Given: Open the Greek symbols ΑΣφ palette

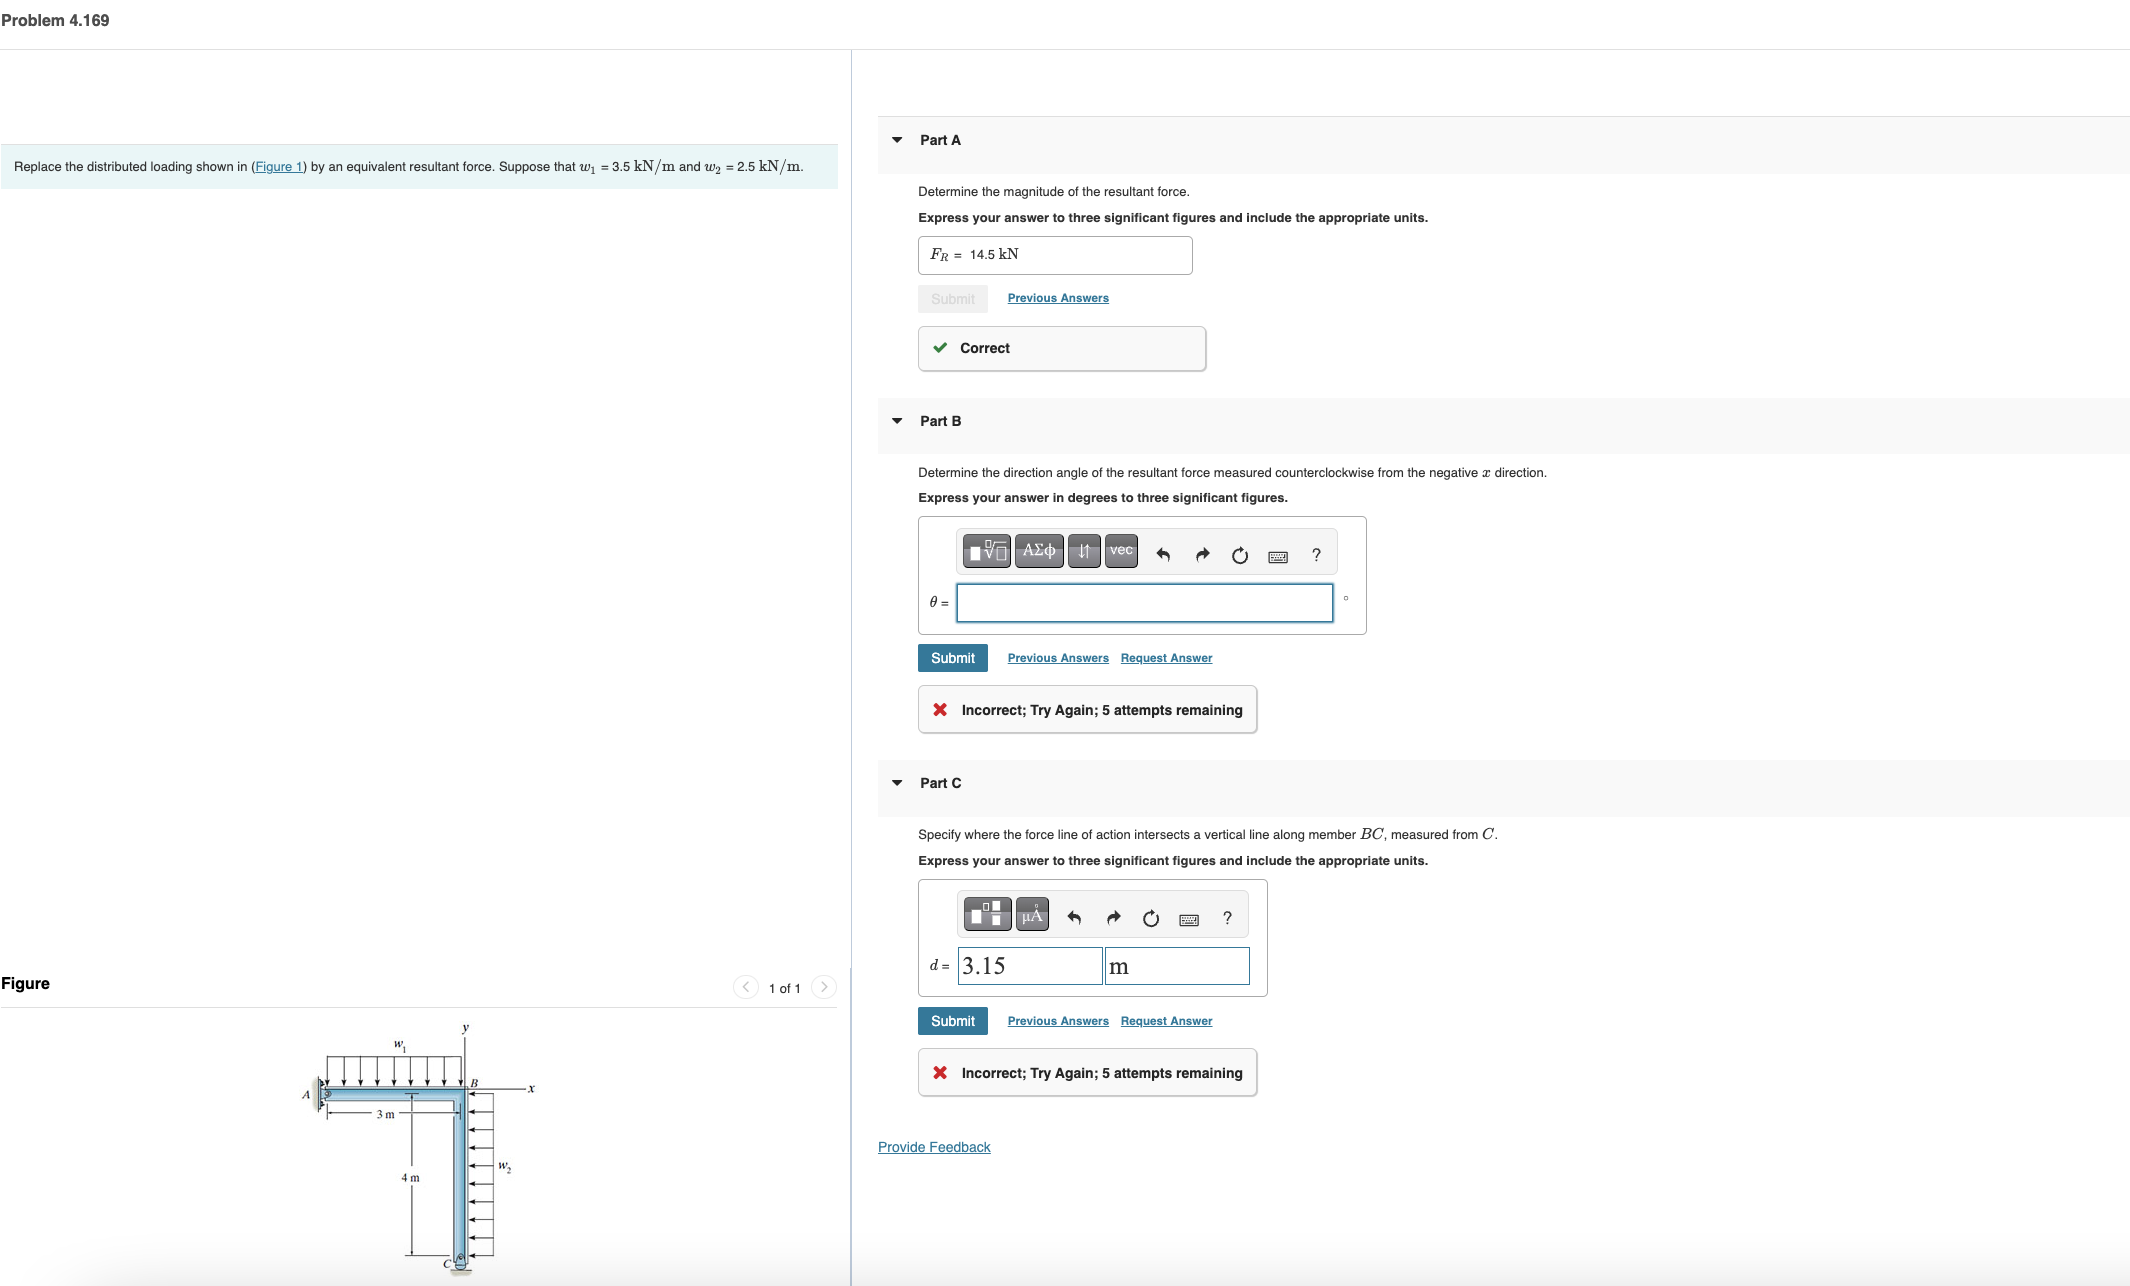Looking at the screenshot, I should click(x=1038, y=551).
